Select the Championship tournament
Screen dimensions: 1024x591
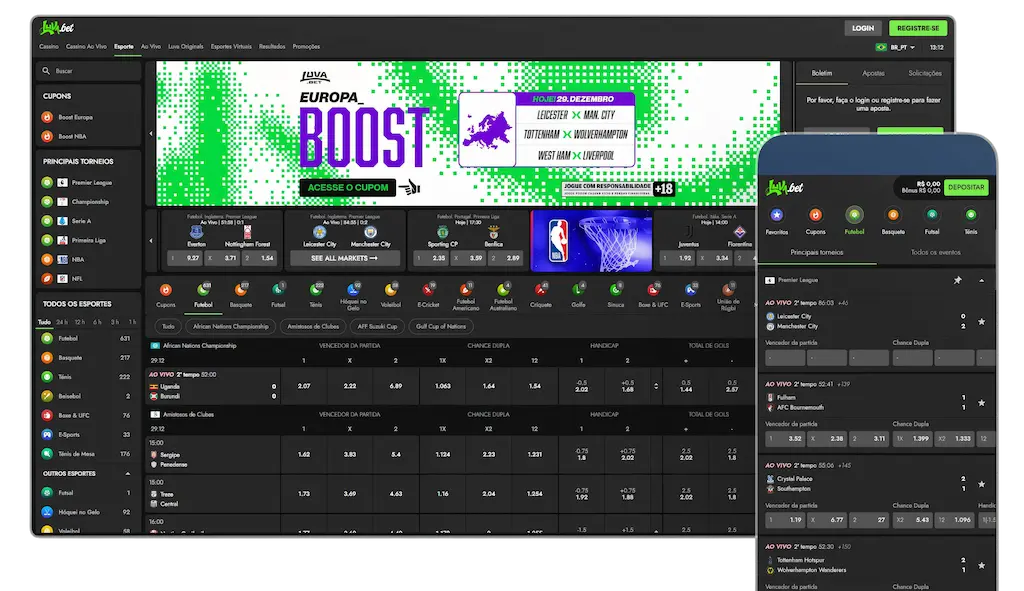click(x=76, y=202)
